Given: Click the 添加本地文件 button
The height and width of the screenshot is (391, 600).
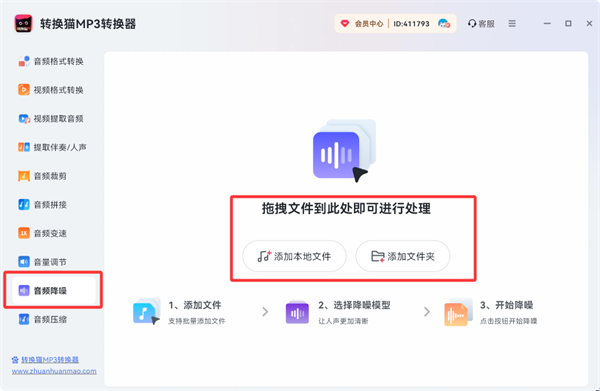Looking at the screenshot, I should 294,256.
